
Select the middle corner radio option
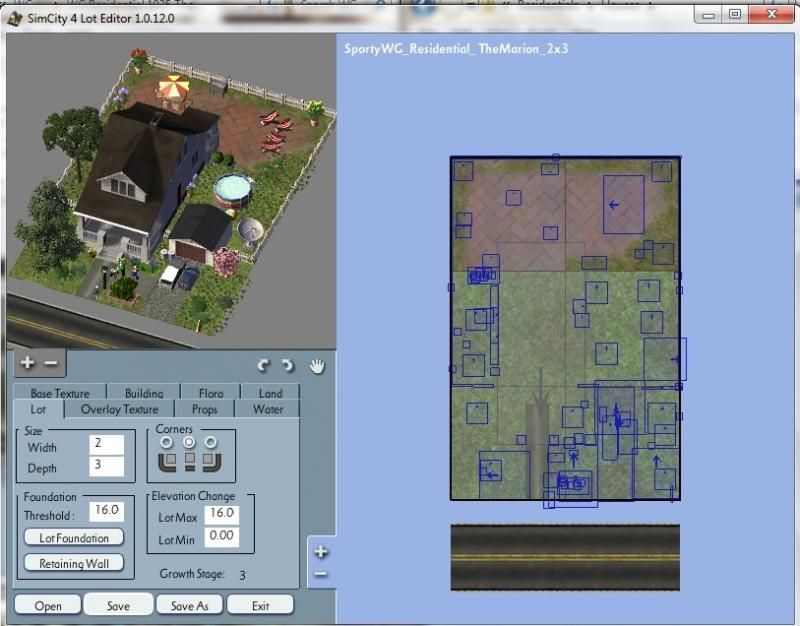click(x=189, y=442)
